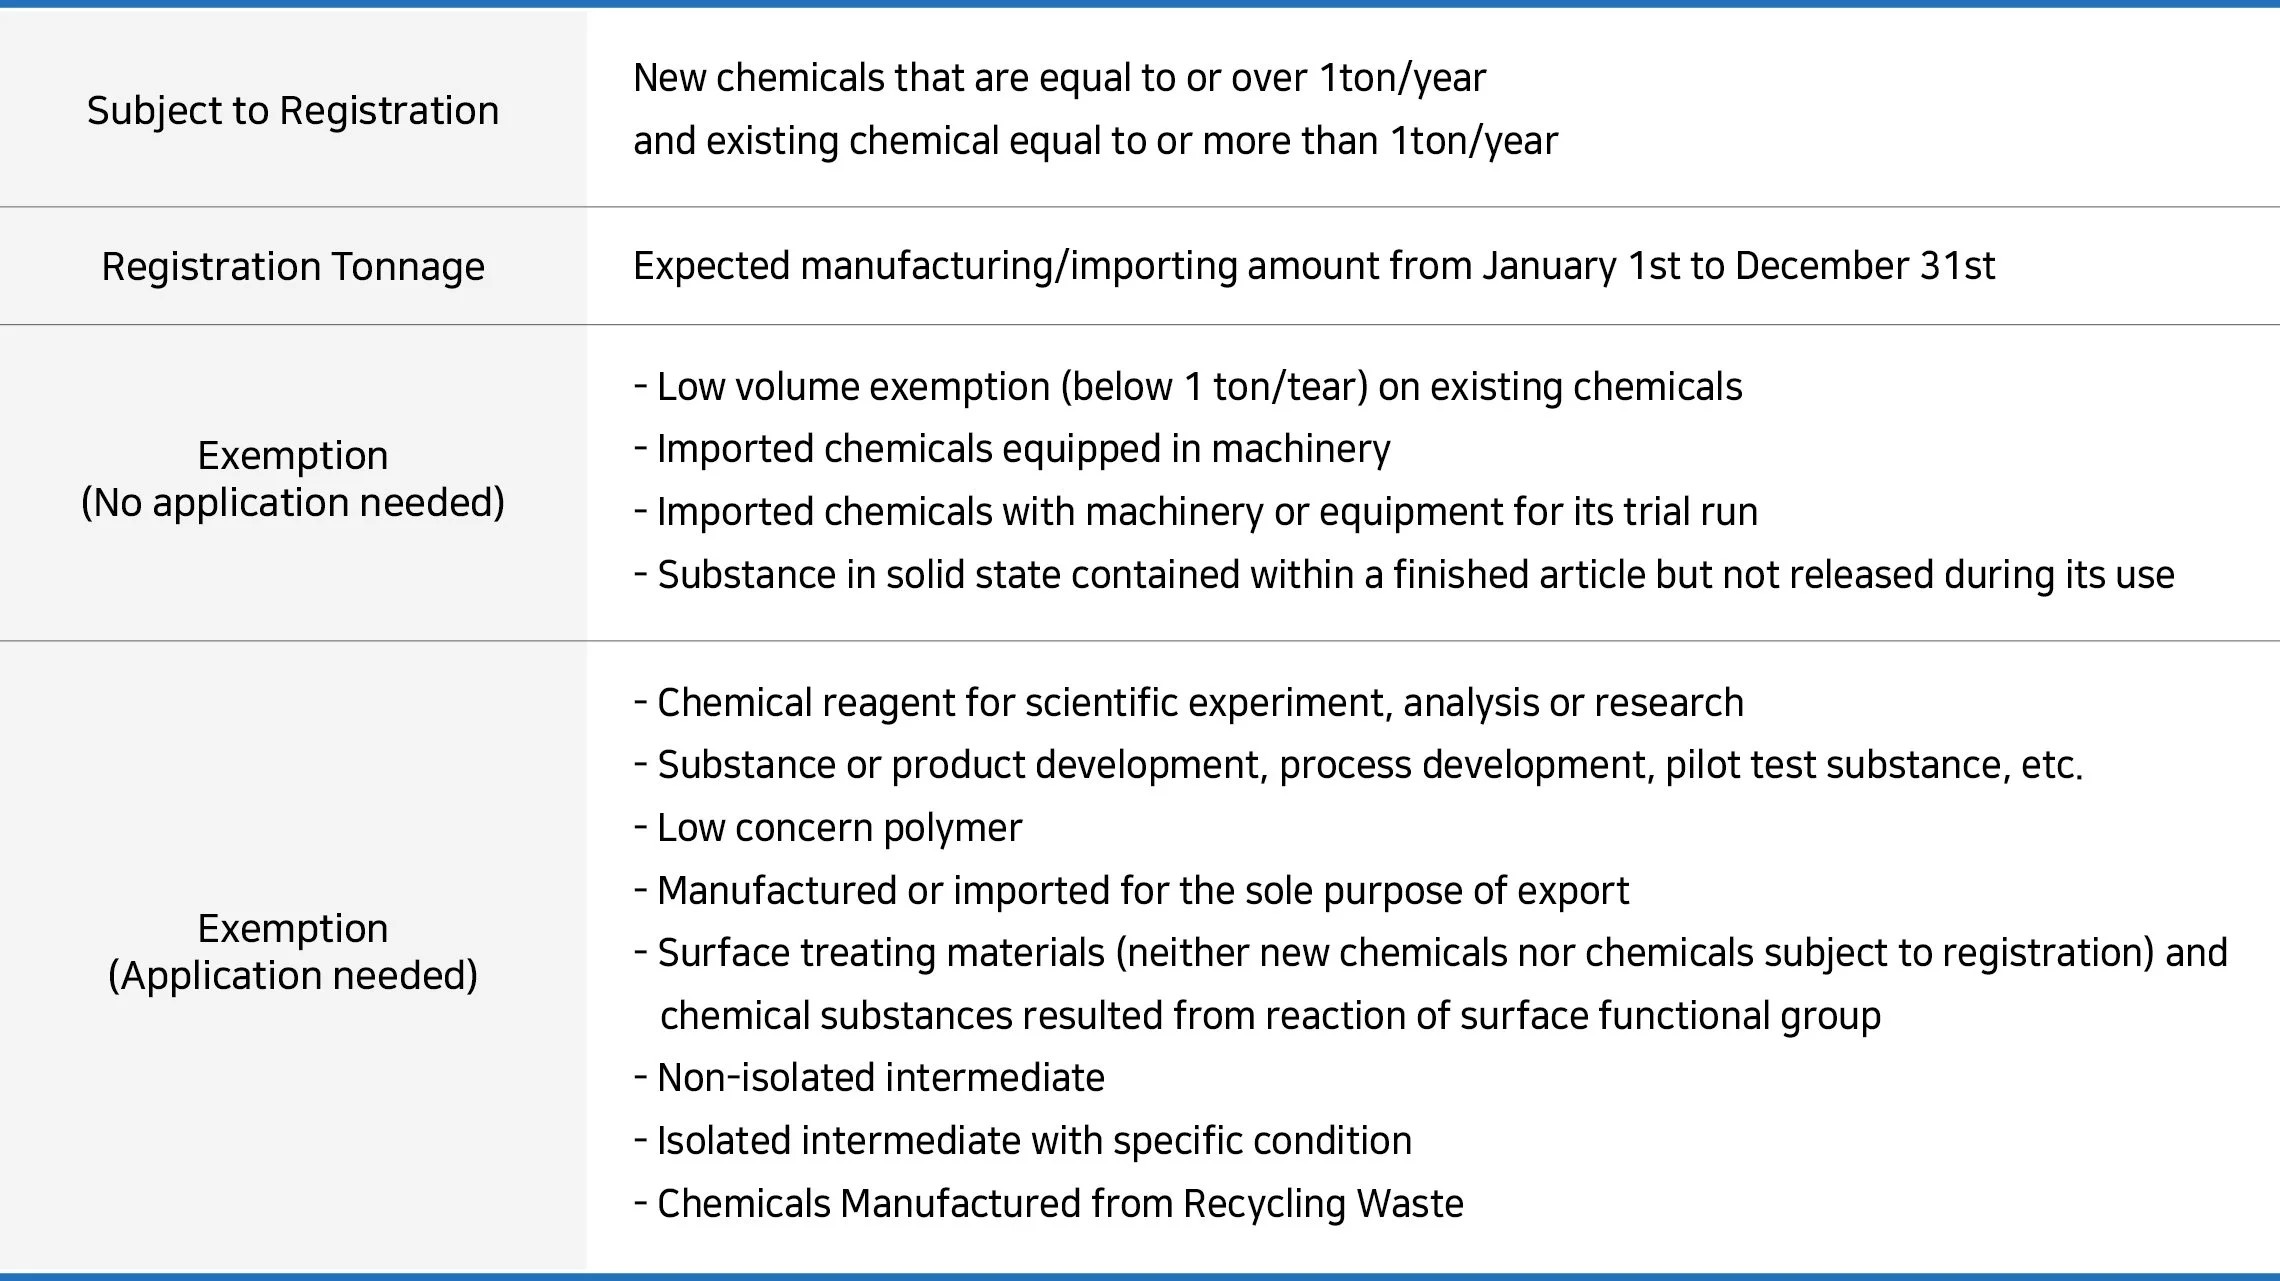Image resolution: width=2280 pixels, height=1281 pixels.
Task: Click the "and existing chemical equal to" line
Action: pyautogui.click(x=1095, y=141)
